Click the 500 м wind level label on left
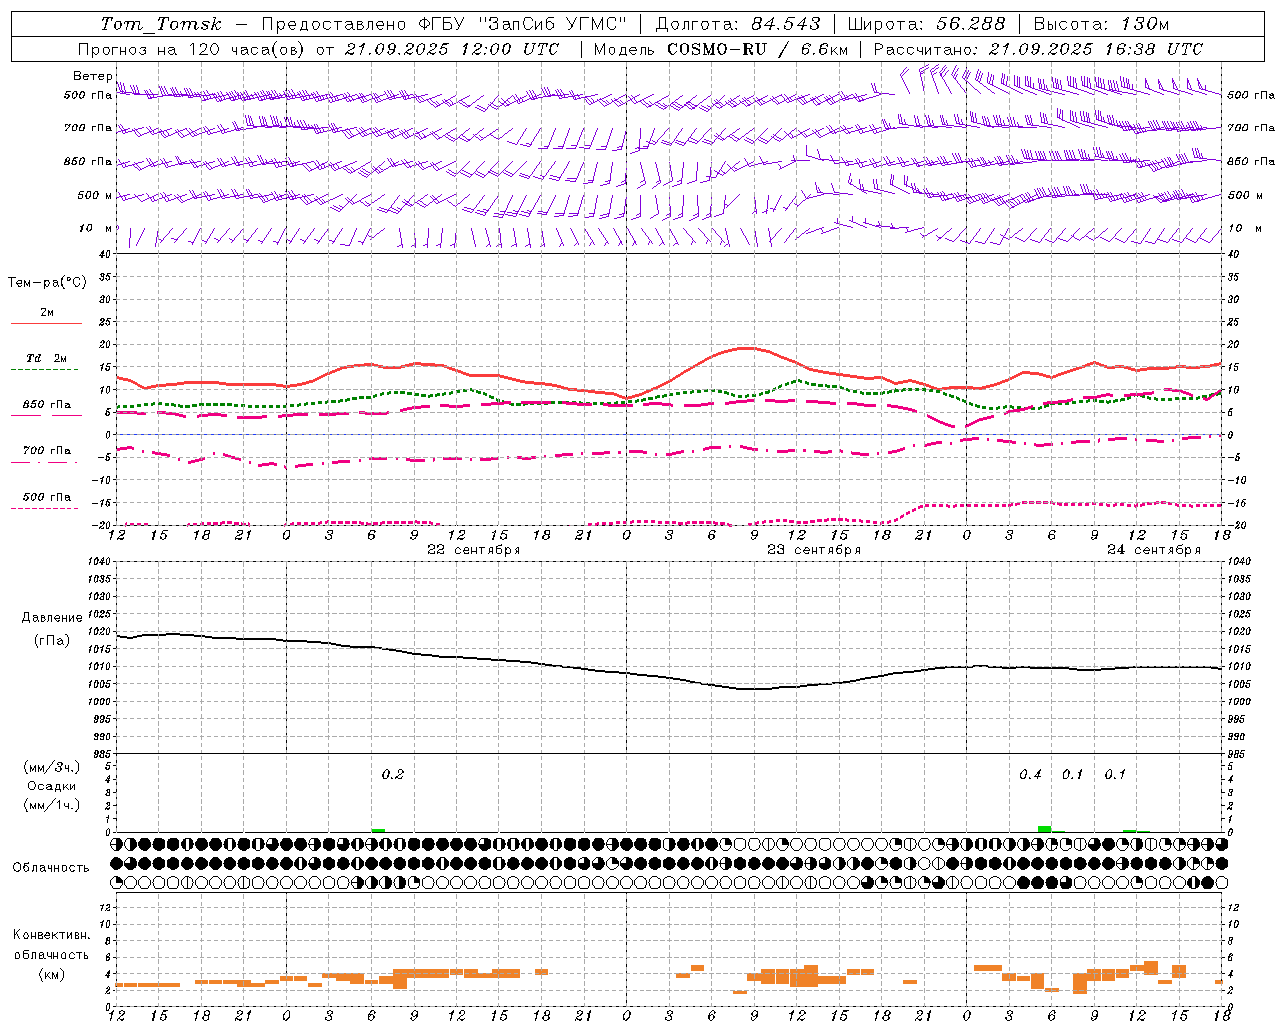This screenshot has height=1024, width=1280. 95,195
